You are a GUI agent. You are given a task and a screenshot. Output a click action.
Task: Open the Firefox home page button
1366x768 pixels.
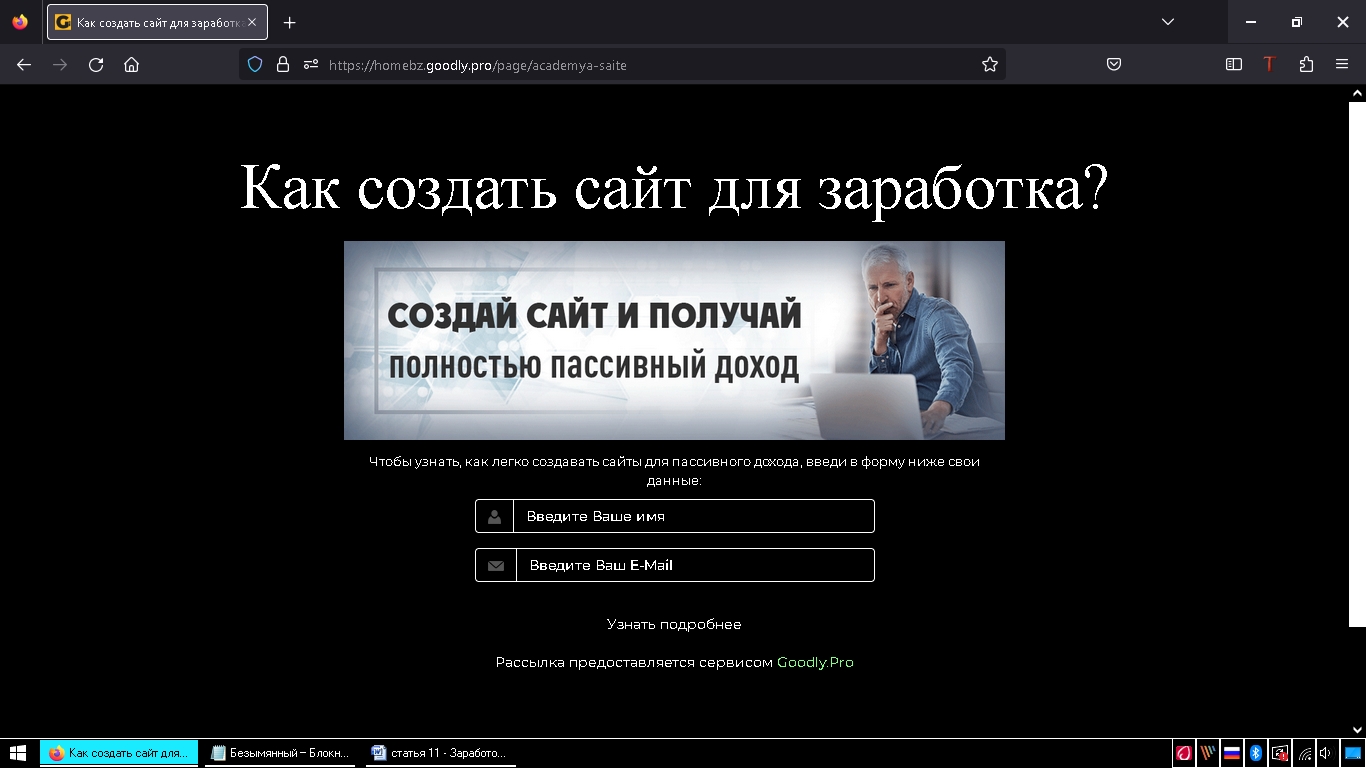pos(131,64)
